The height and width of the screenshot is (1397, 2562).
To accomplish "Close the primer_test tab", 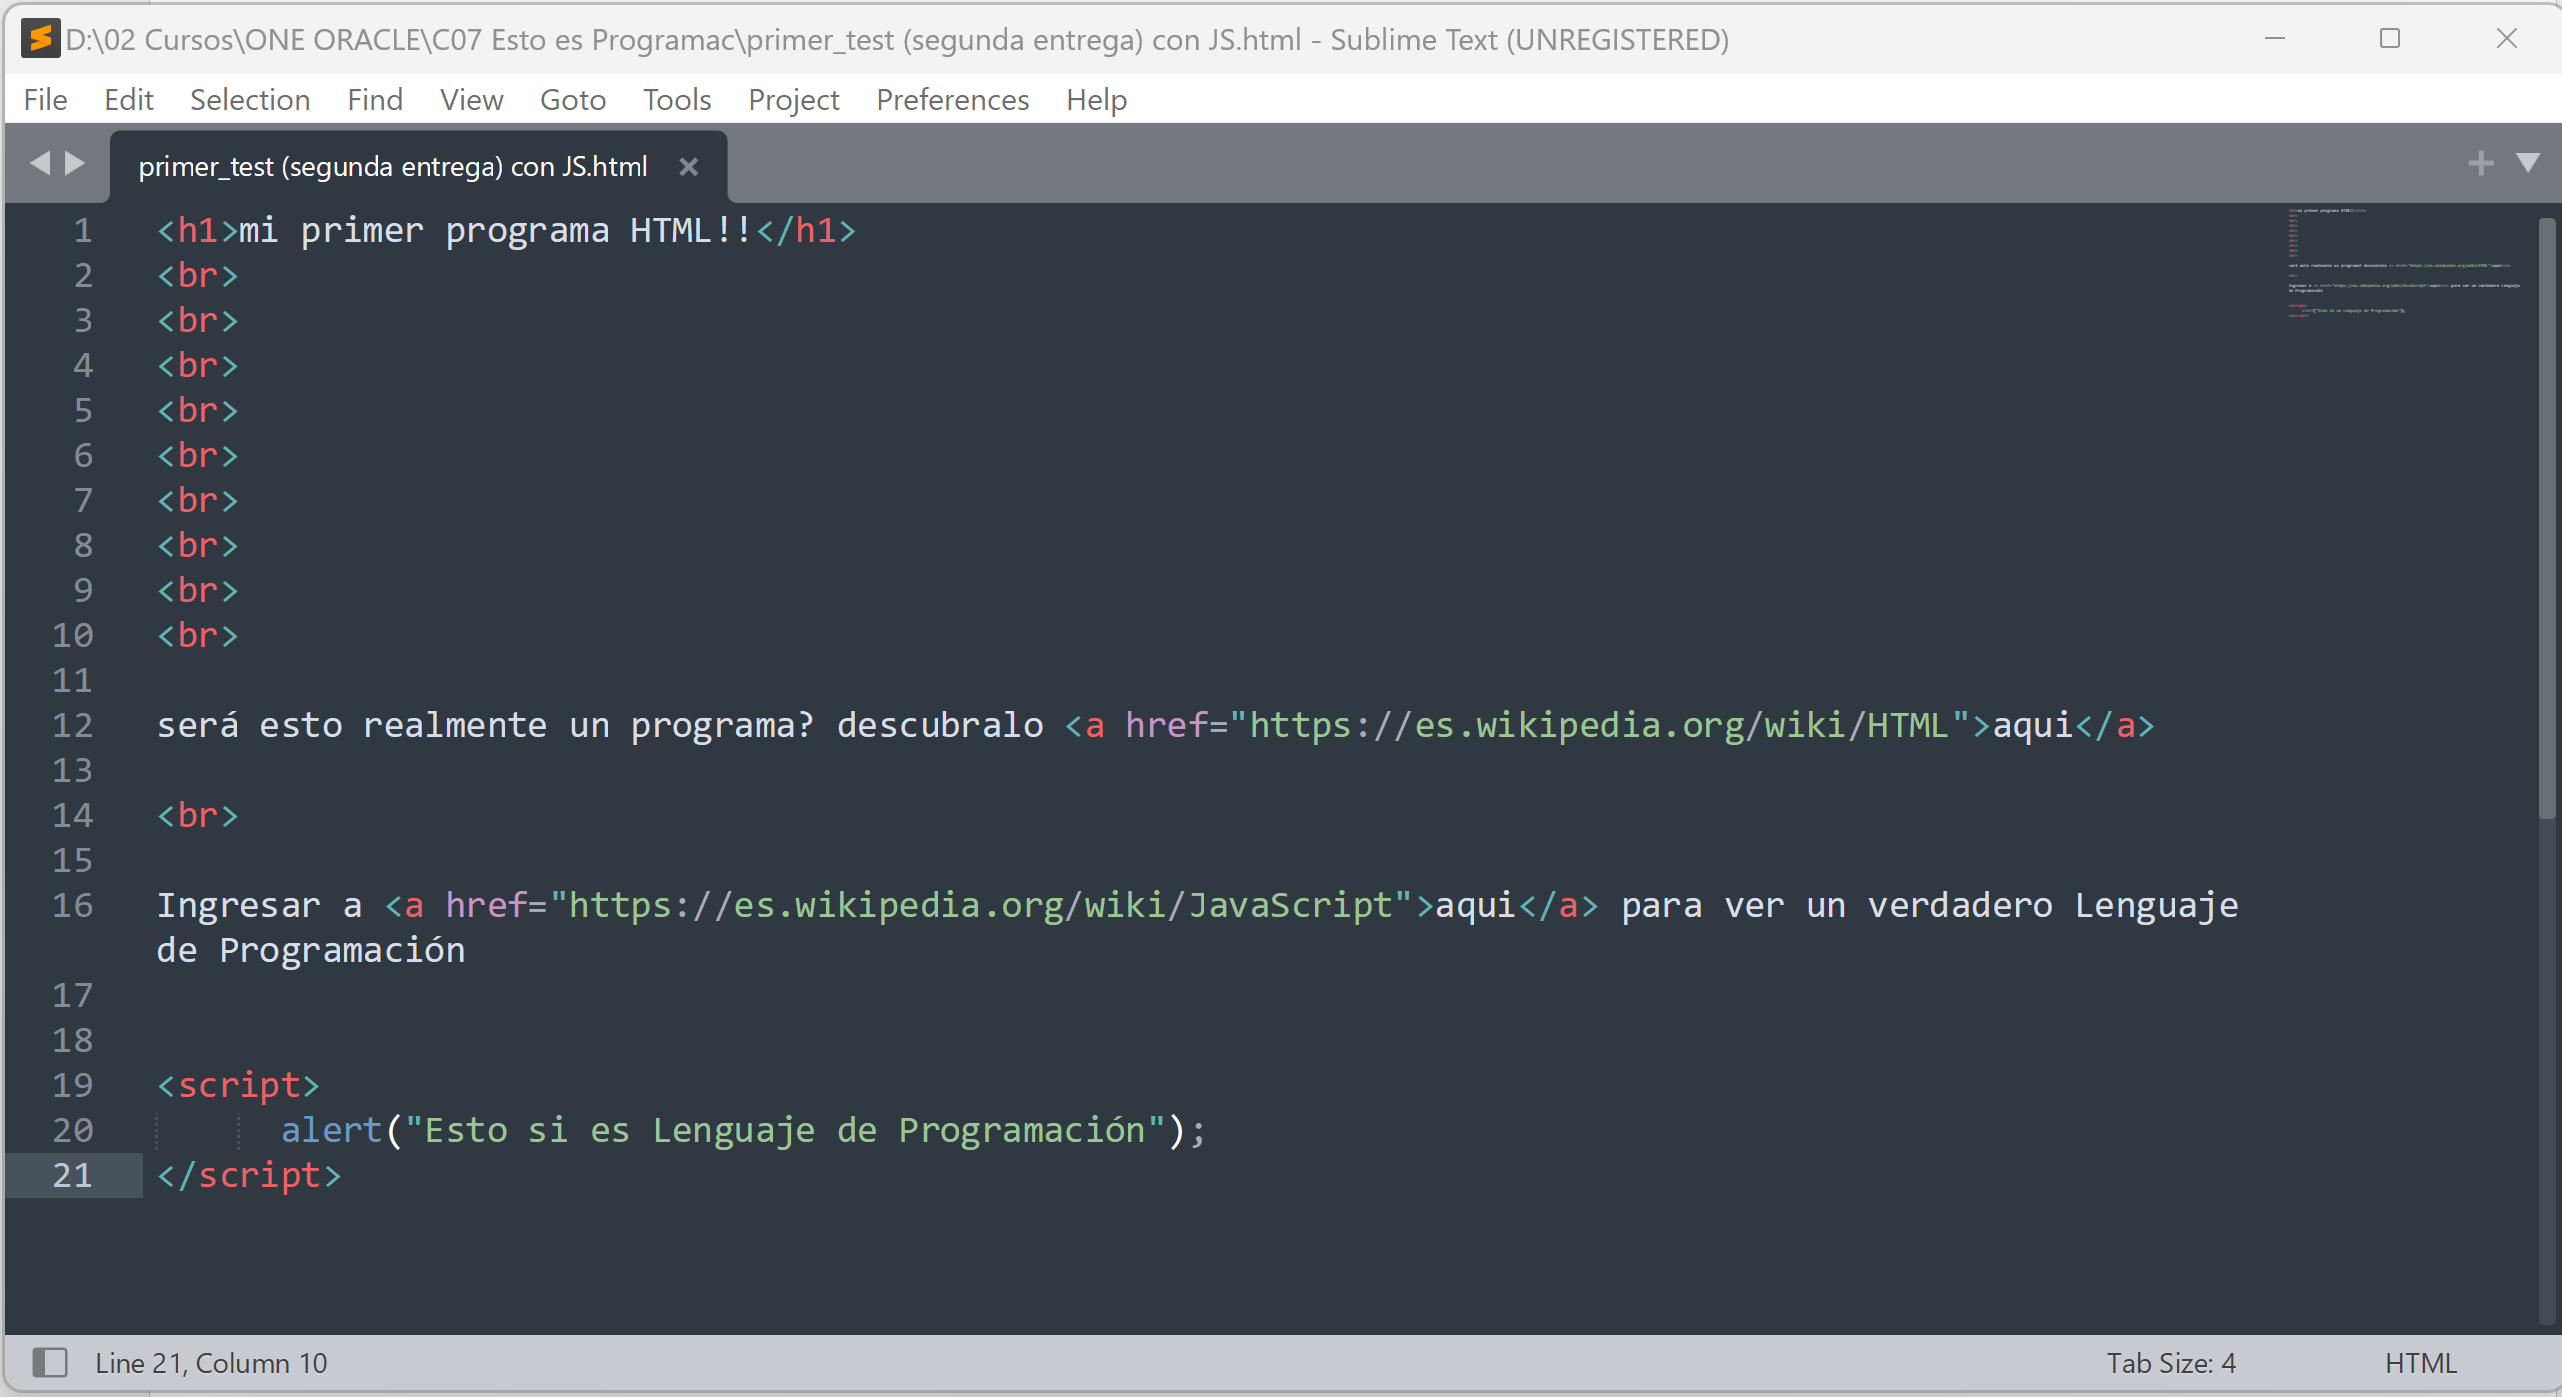I will click(688, 167).
